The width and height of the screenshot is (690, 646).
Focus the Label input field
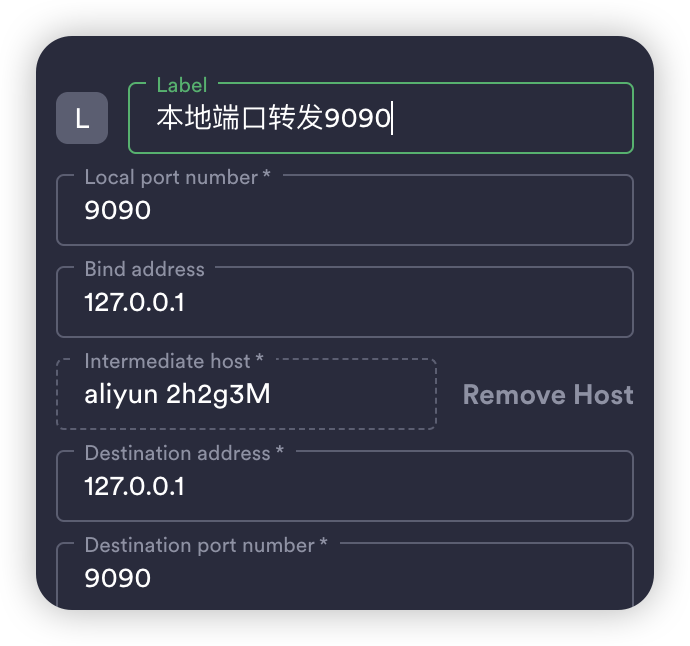coord(381,118)
